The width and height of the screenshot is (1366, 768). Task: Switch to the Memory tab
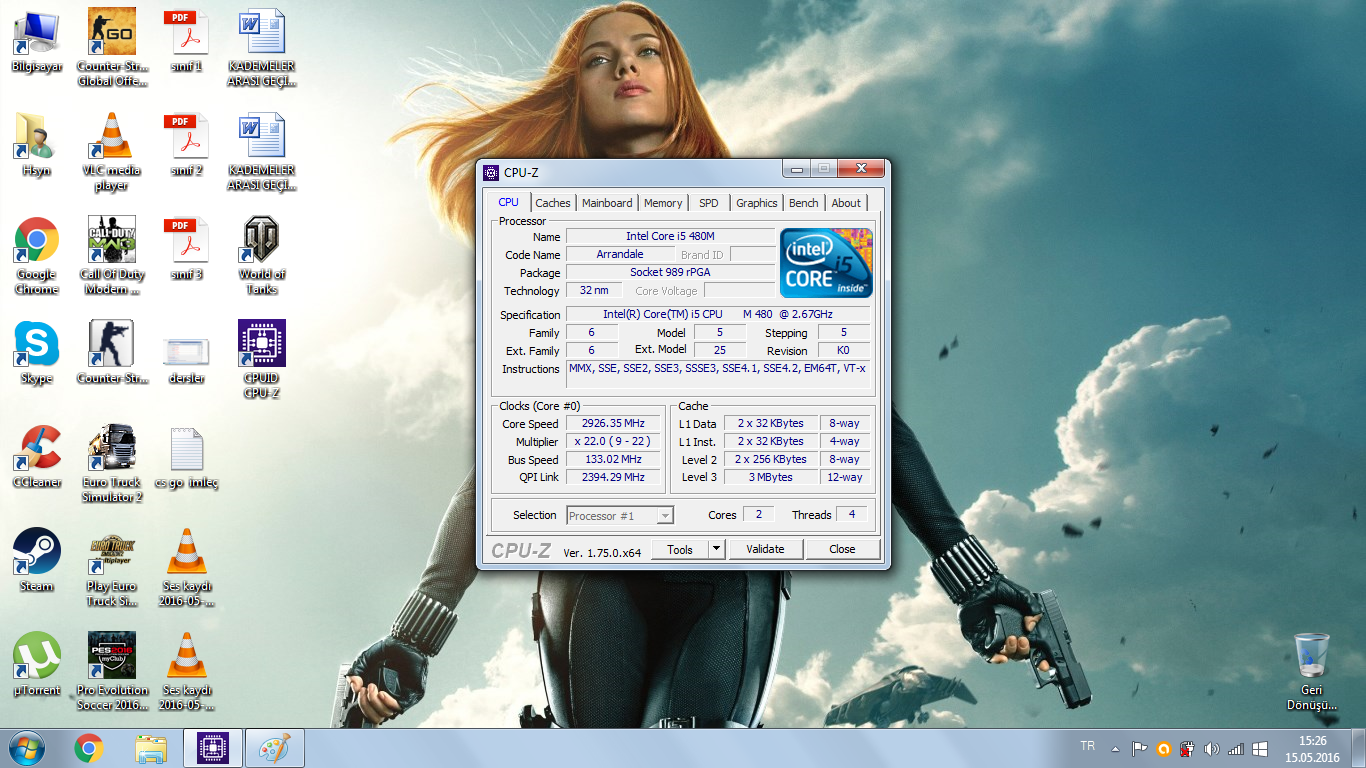click(x=663, y=203)
